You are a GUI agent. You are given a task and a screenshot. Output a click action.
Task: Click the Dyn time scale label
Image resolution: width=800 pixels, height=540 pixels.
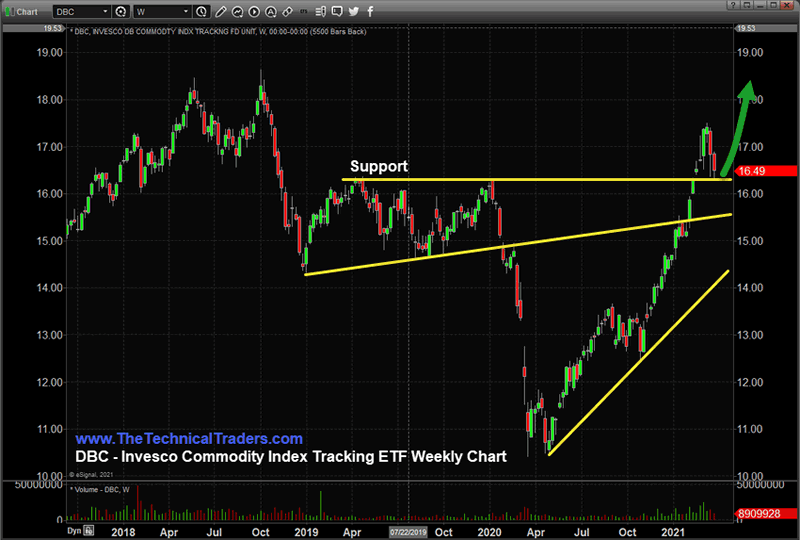coord(74,530)
